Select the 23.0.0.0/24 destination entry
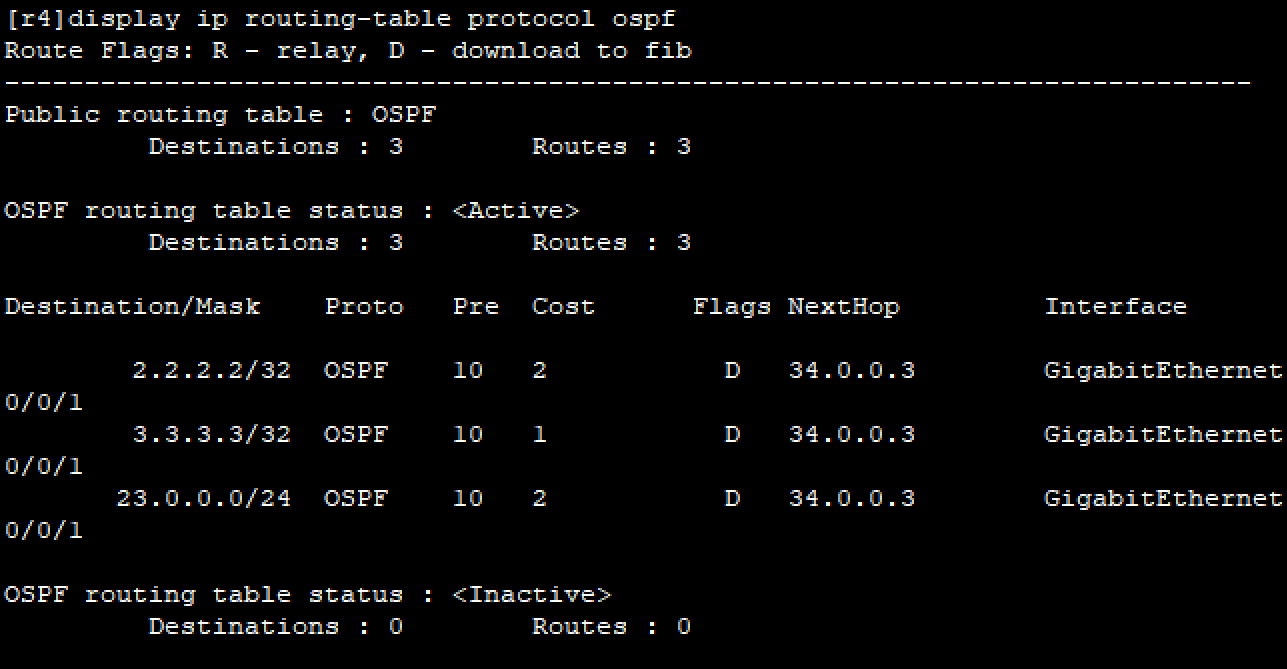The height and width of the screenshot is (669, 1287). pos(203,499)
